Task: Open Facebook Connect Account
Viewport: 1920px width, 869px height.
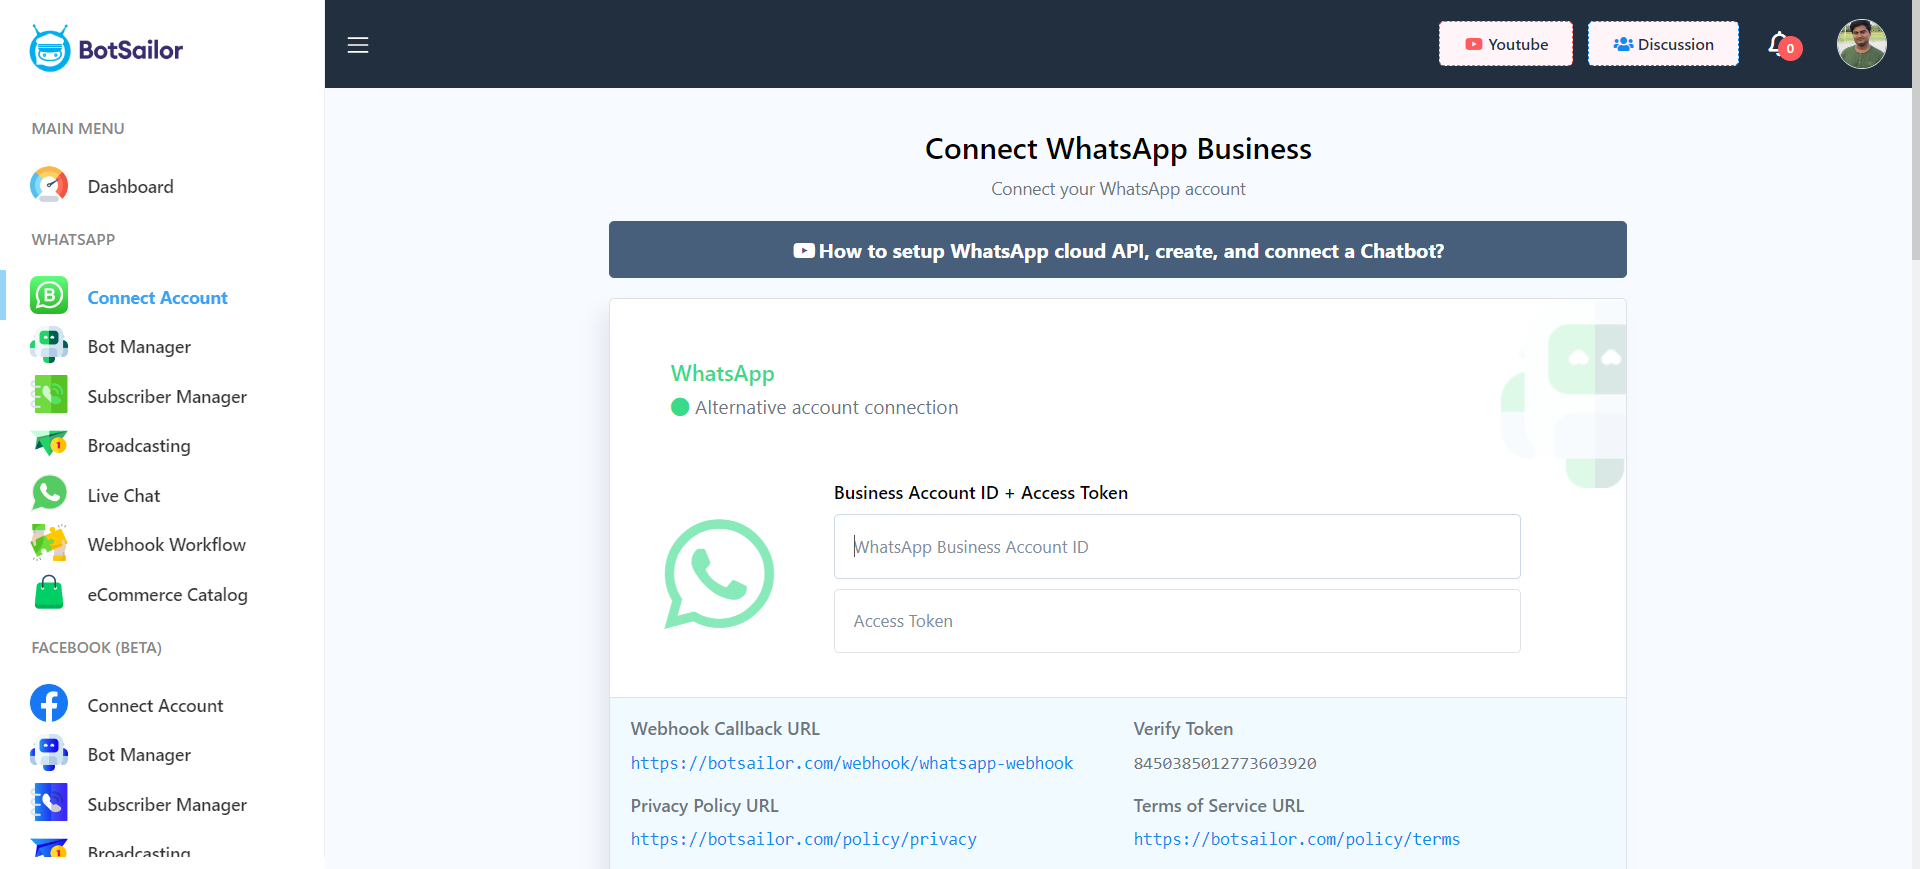Action: 155,706
